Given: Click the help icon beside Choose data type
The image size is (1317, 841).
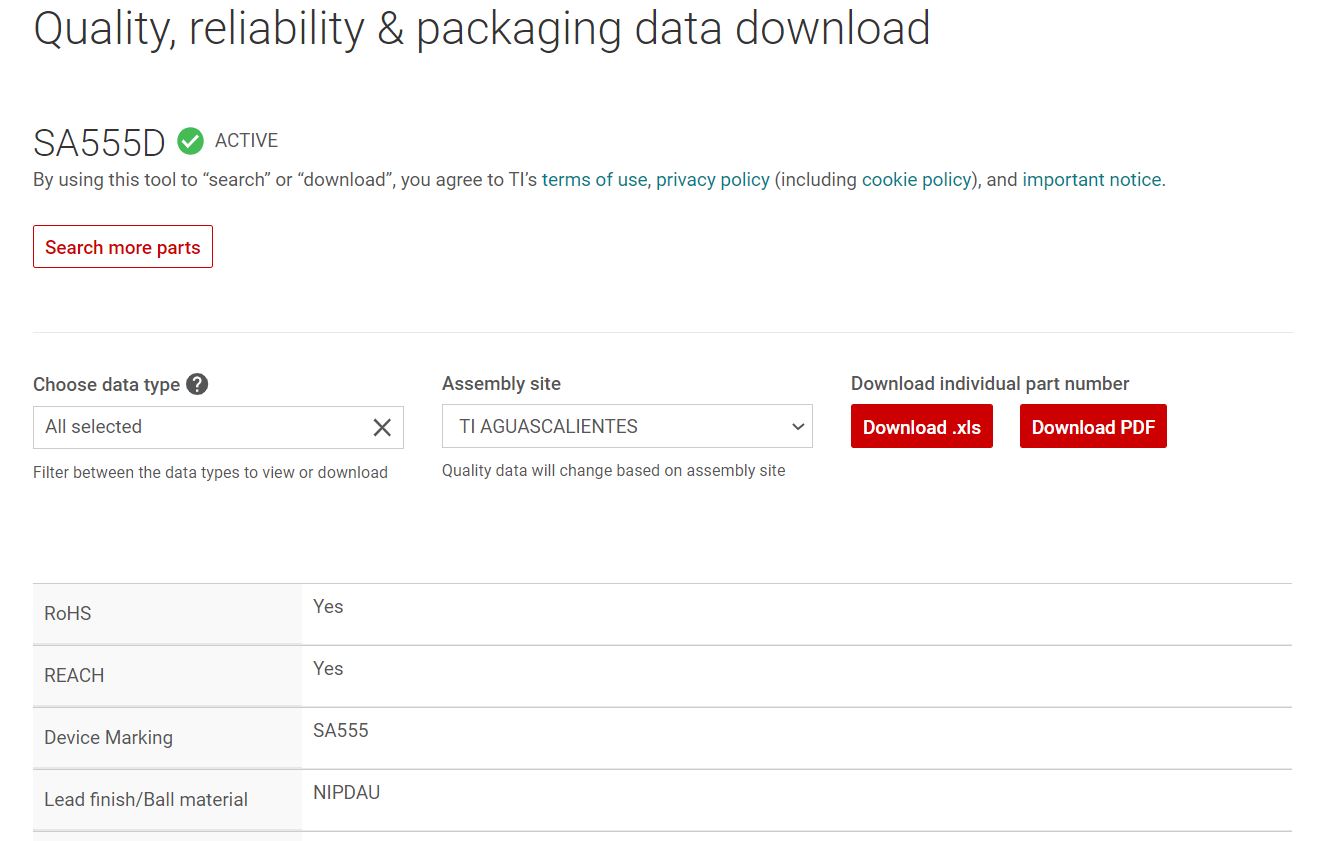Looking at the screenshot, I should pos(197,384).
